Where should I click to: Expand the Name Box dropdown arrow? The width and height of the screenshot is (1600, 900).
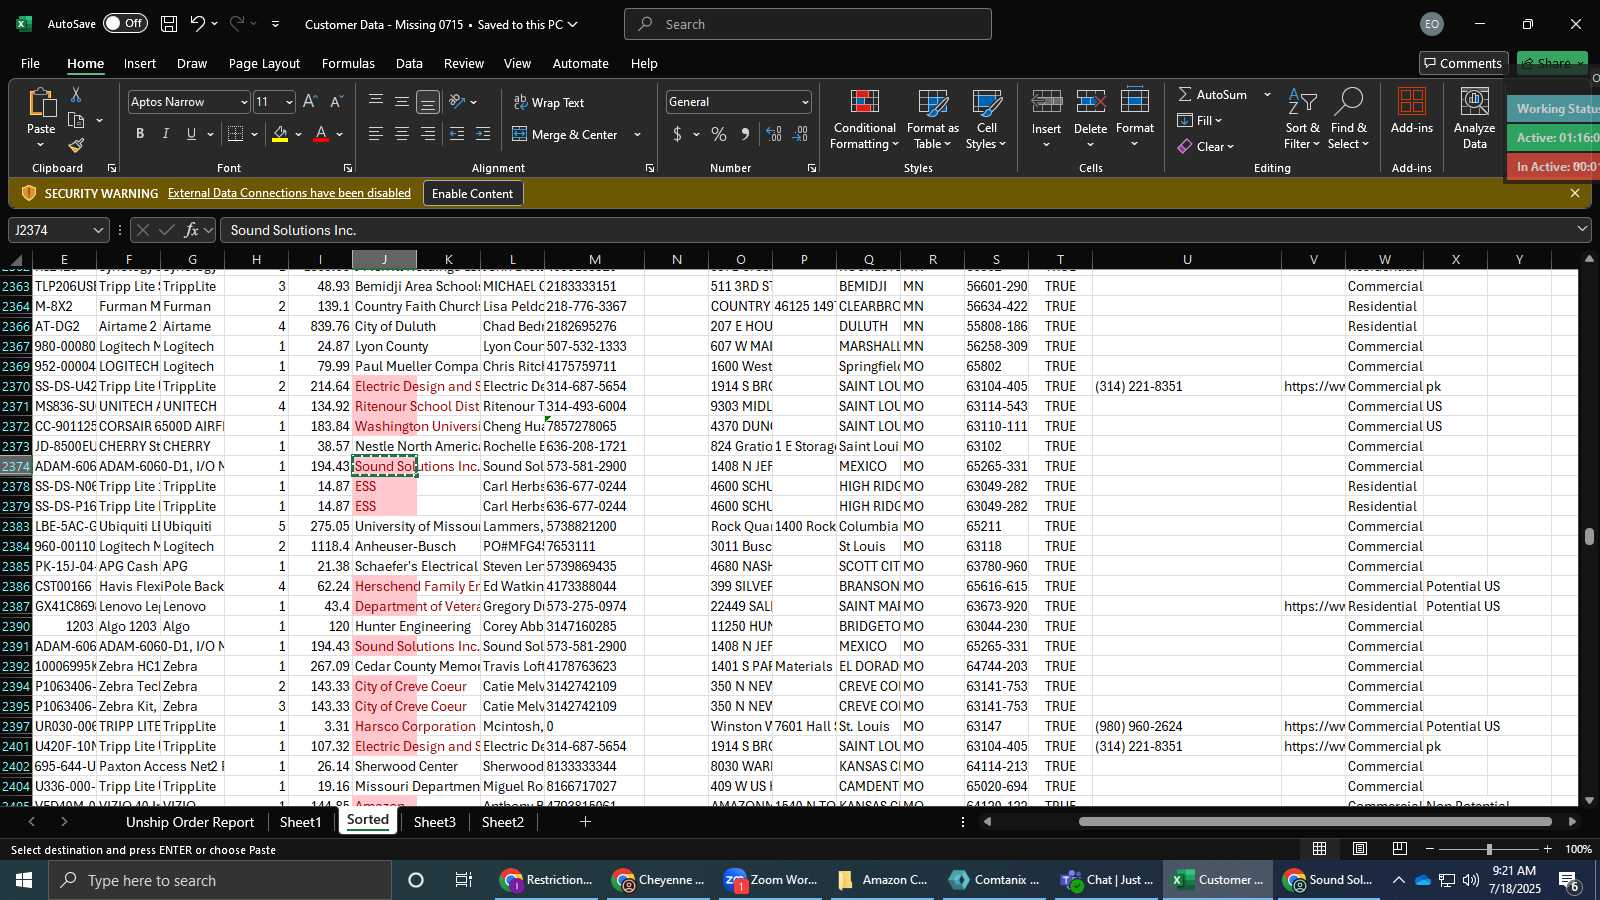click(97, 230)
